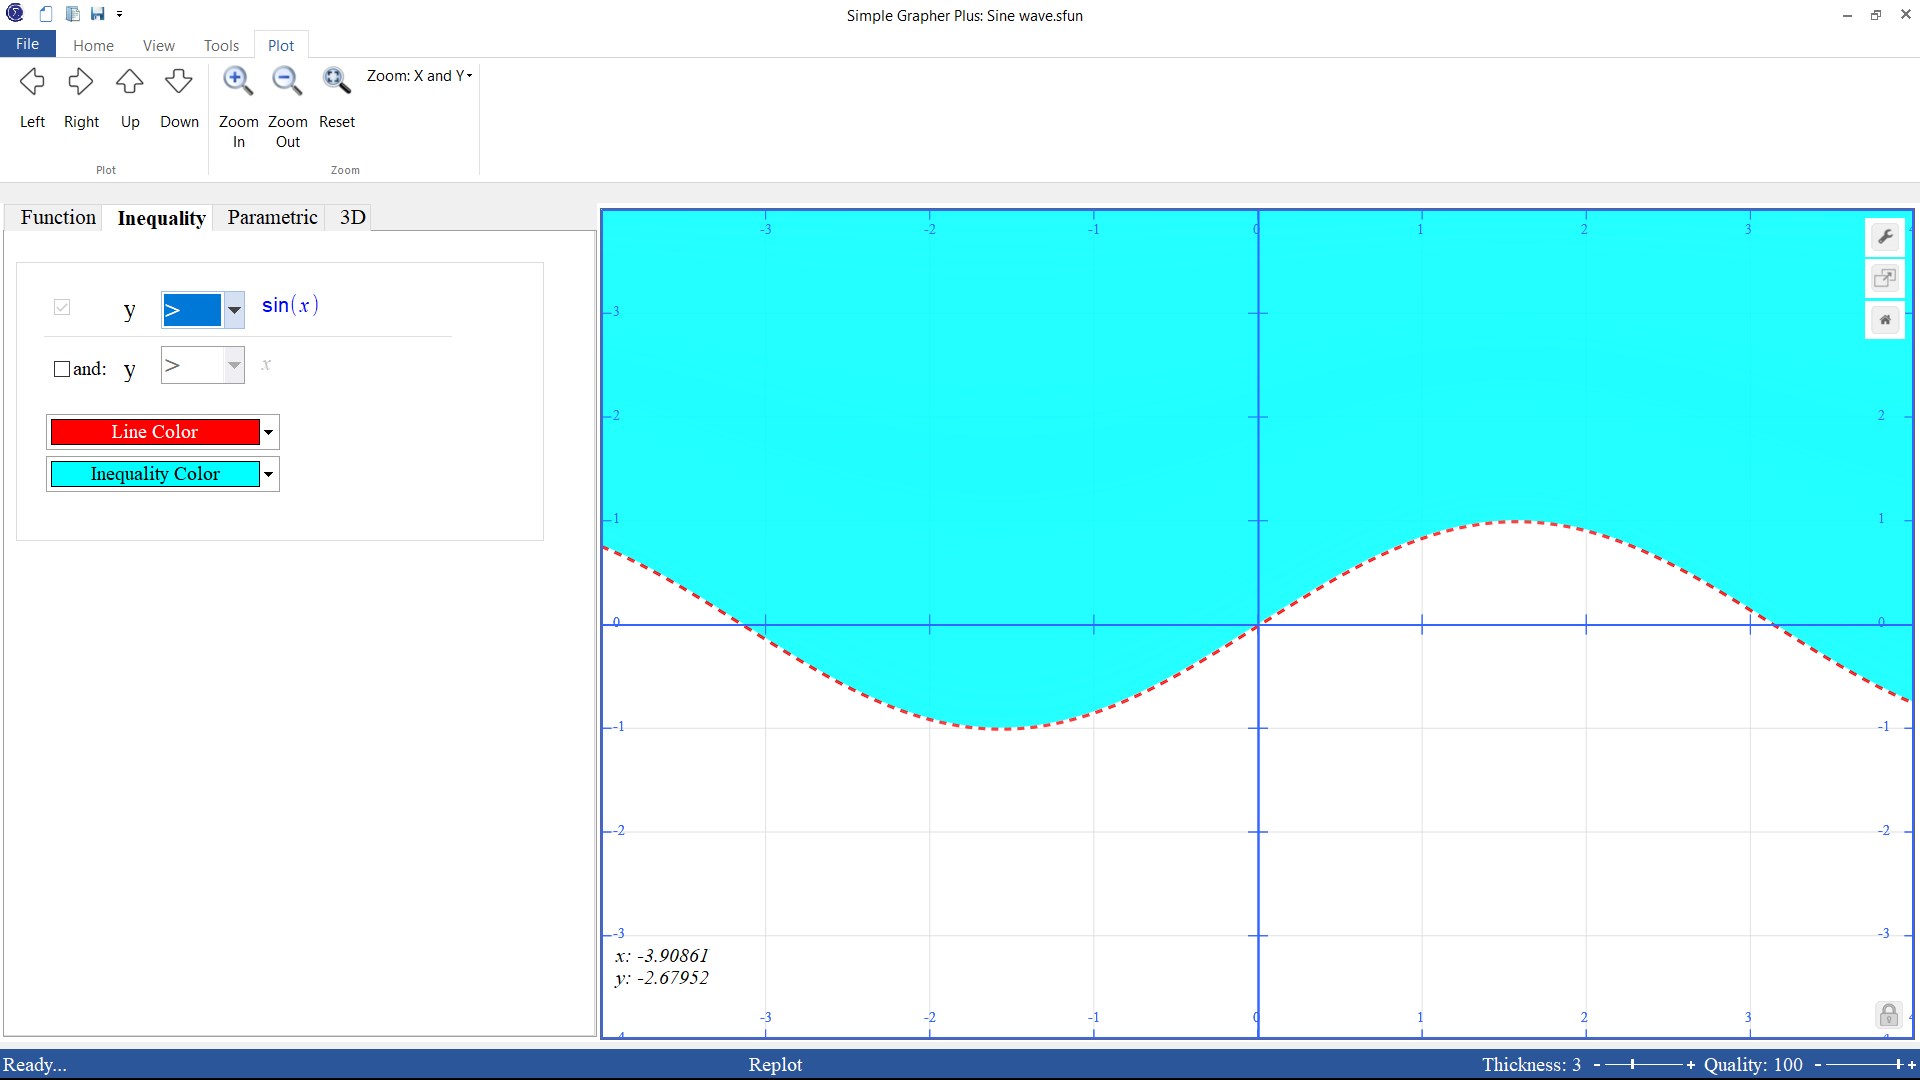The height and width of the screenshot is (1080, 1920).
Task: Reset the zoom level
Action: [336, 82]
